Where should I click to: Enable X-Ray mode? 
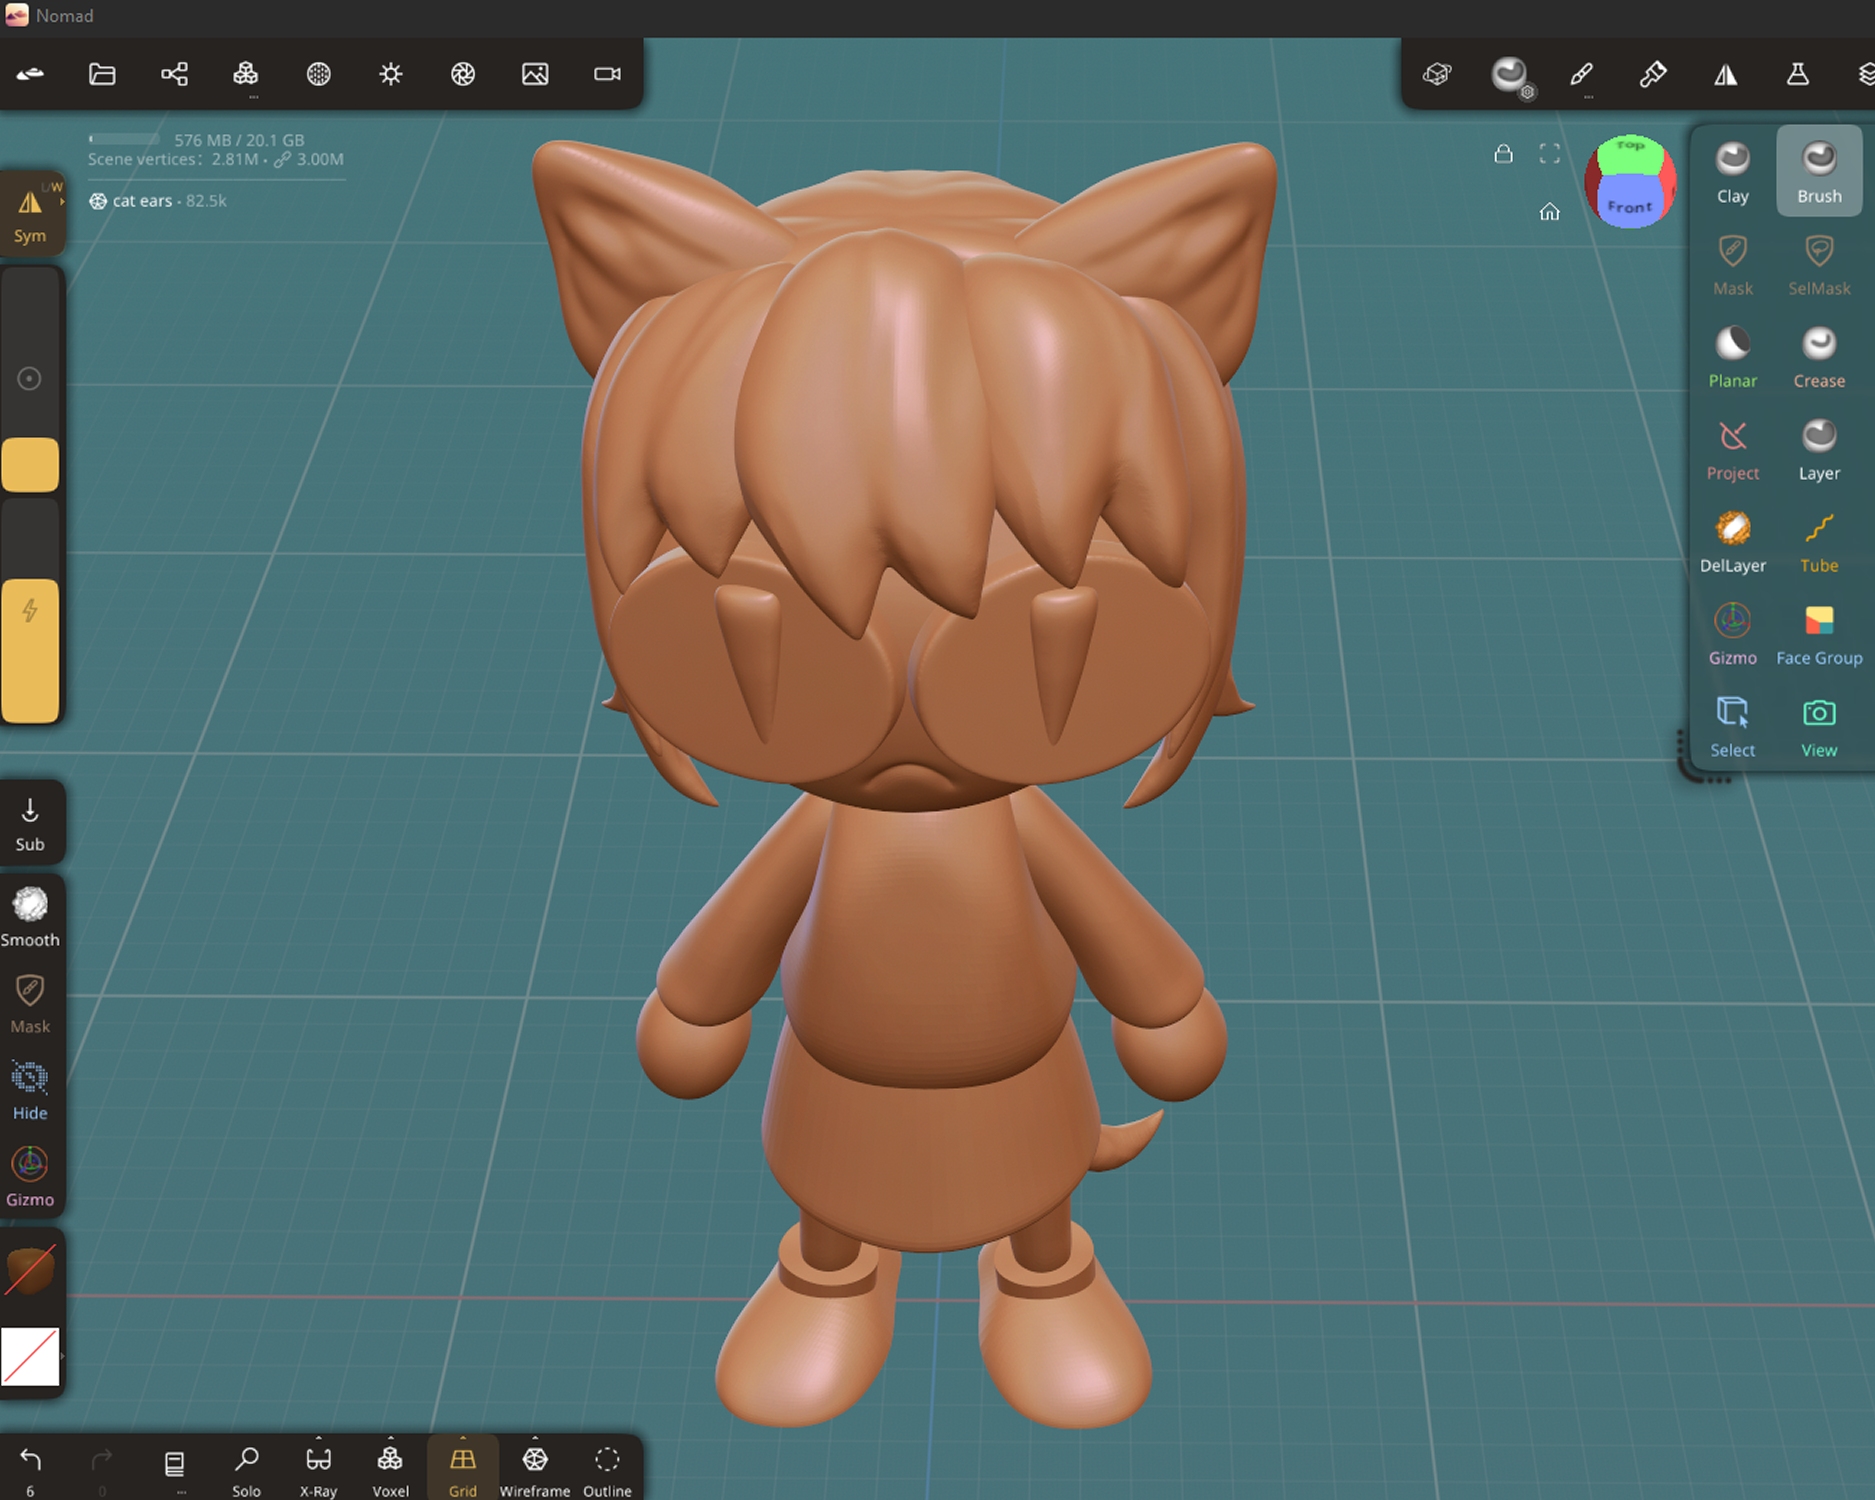pyautogui.click(x=318, y=1469)
